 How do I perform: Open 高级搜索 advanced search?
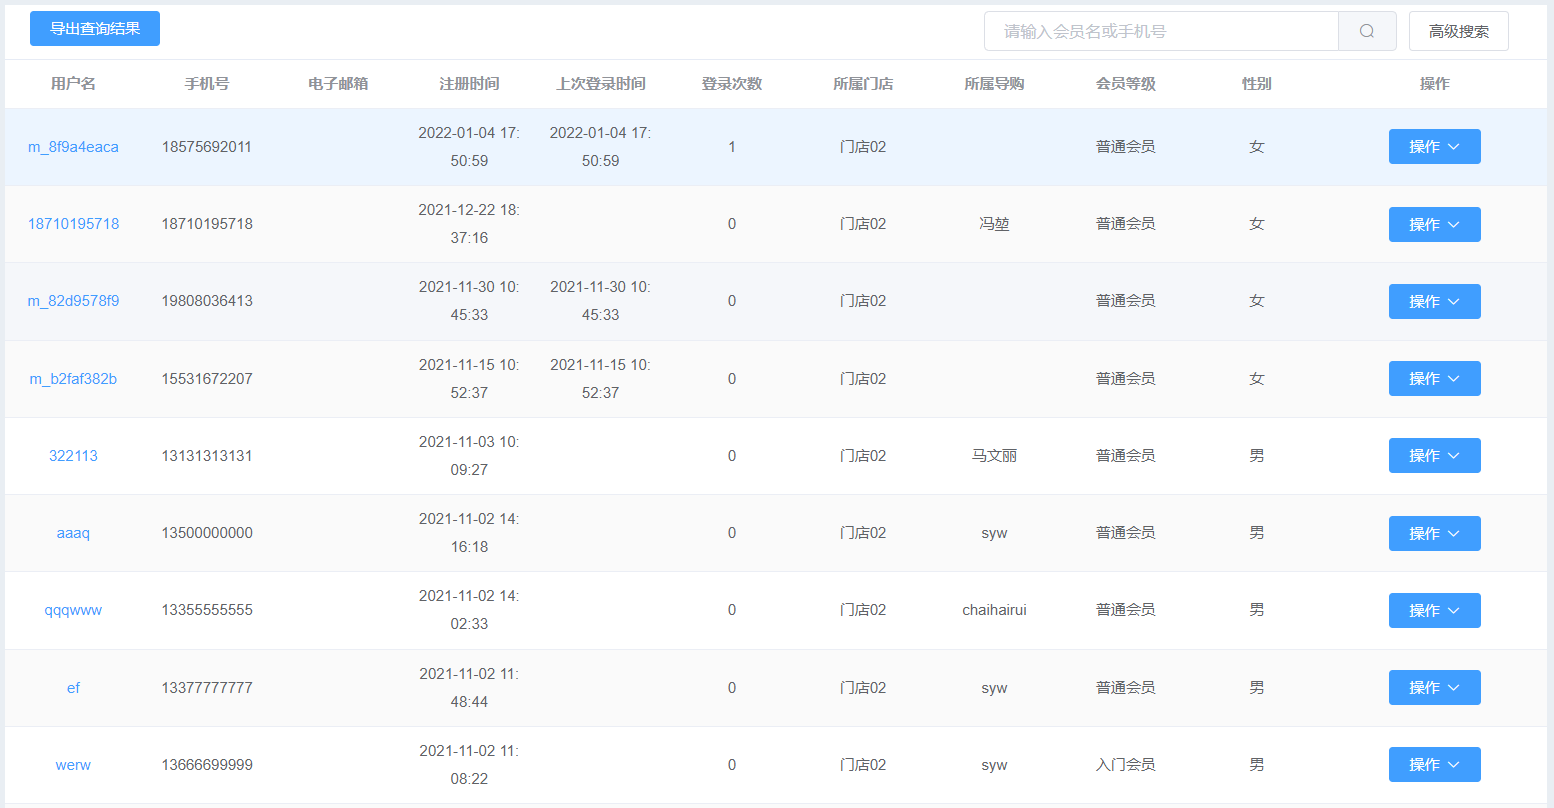(1459, 31)
